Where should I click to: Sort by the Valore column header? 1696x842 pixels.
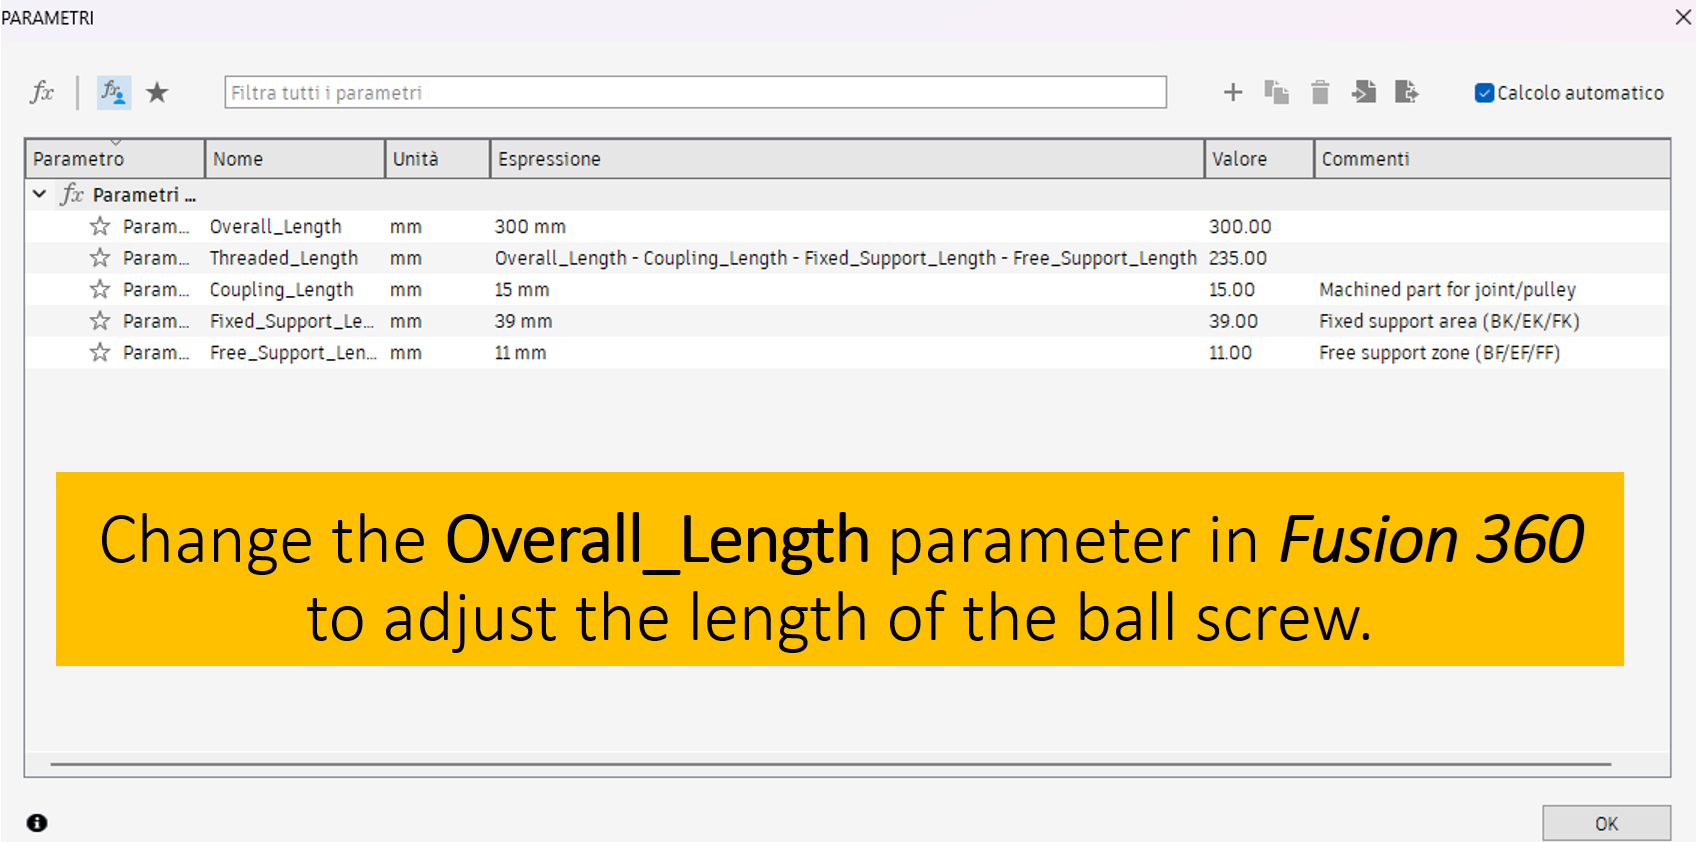(1259, 159)
